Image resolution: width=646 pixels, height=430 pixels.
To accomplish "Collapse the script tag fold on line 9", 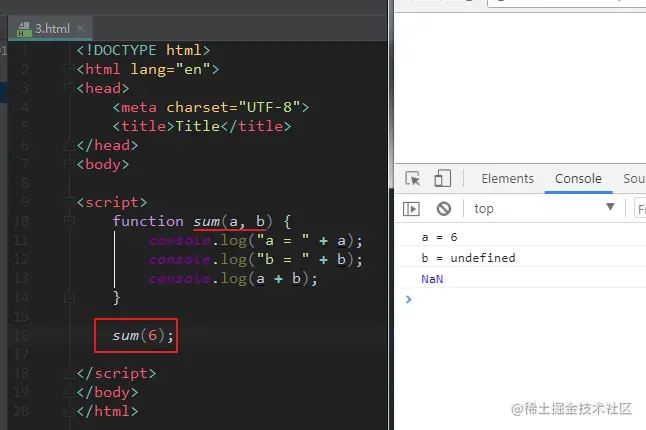I will (69, 202).
